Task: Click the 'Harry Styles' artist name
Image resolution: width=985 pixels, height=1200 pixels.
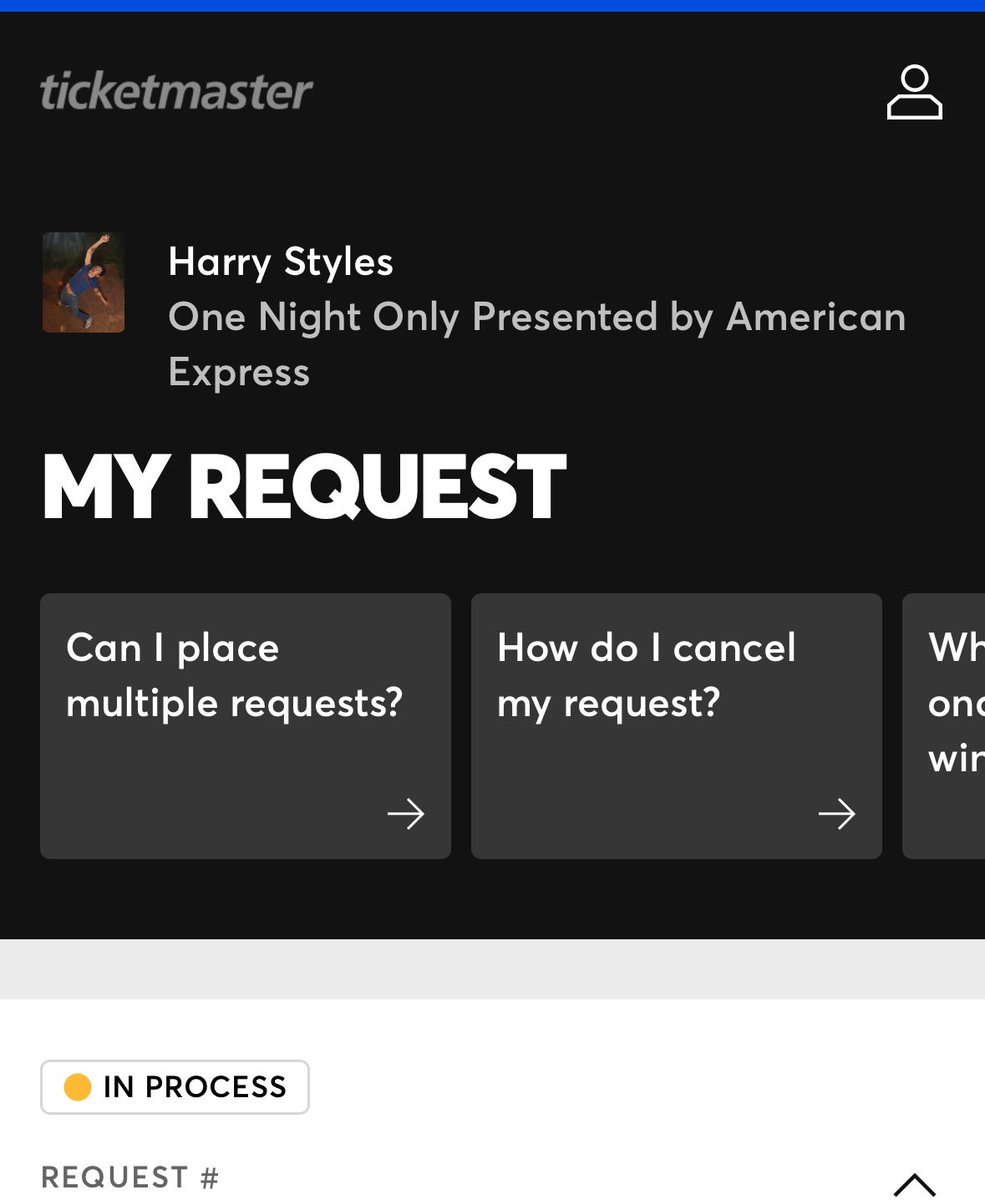Action: click(281, 262)
